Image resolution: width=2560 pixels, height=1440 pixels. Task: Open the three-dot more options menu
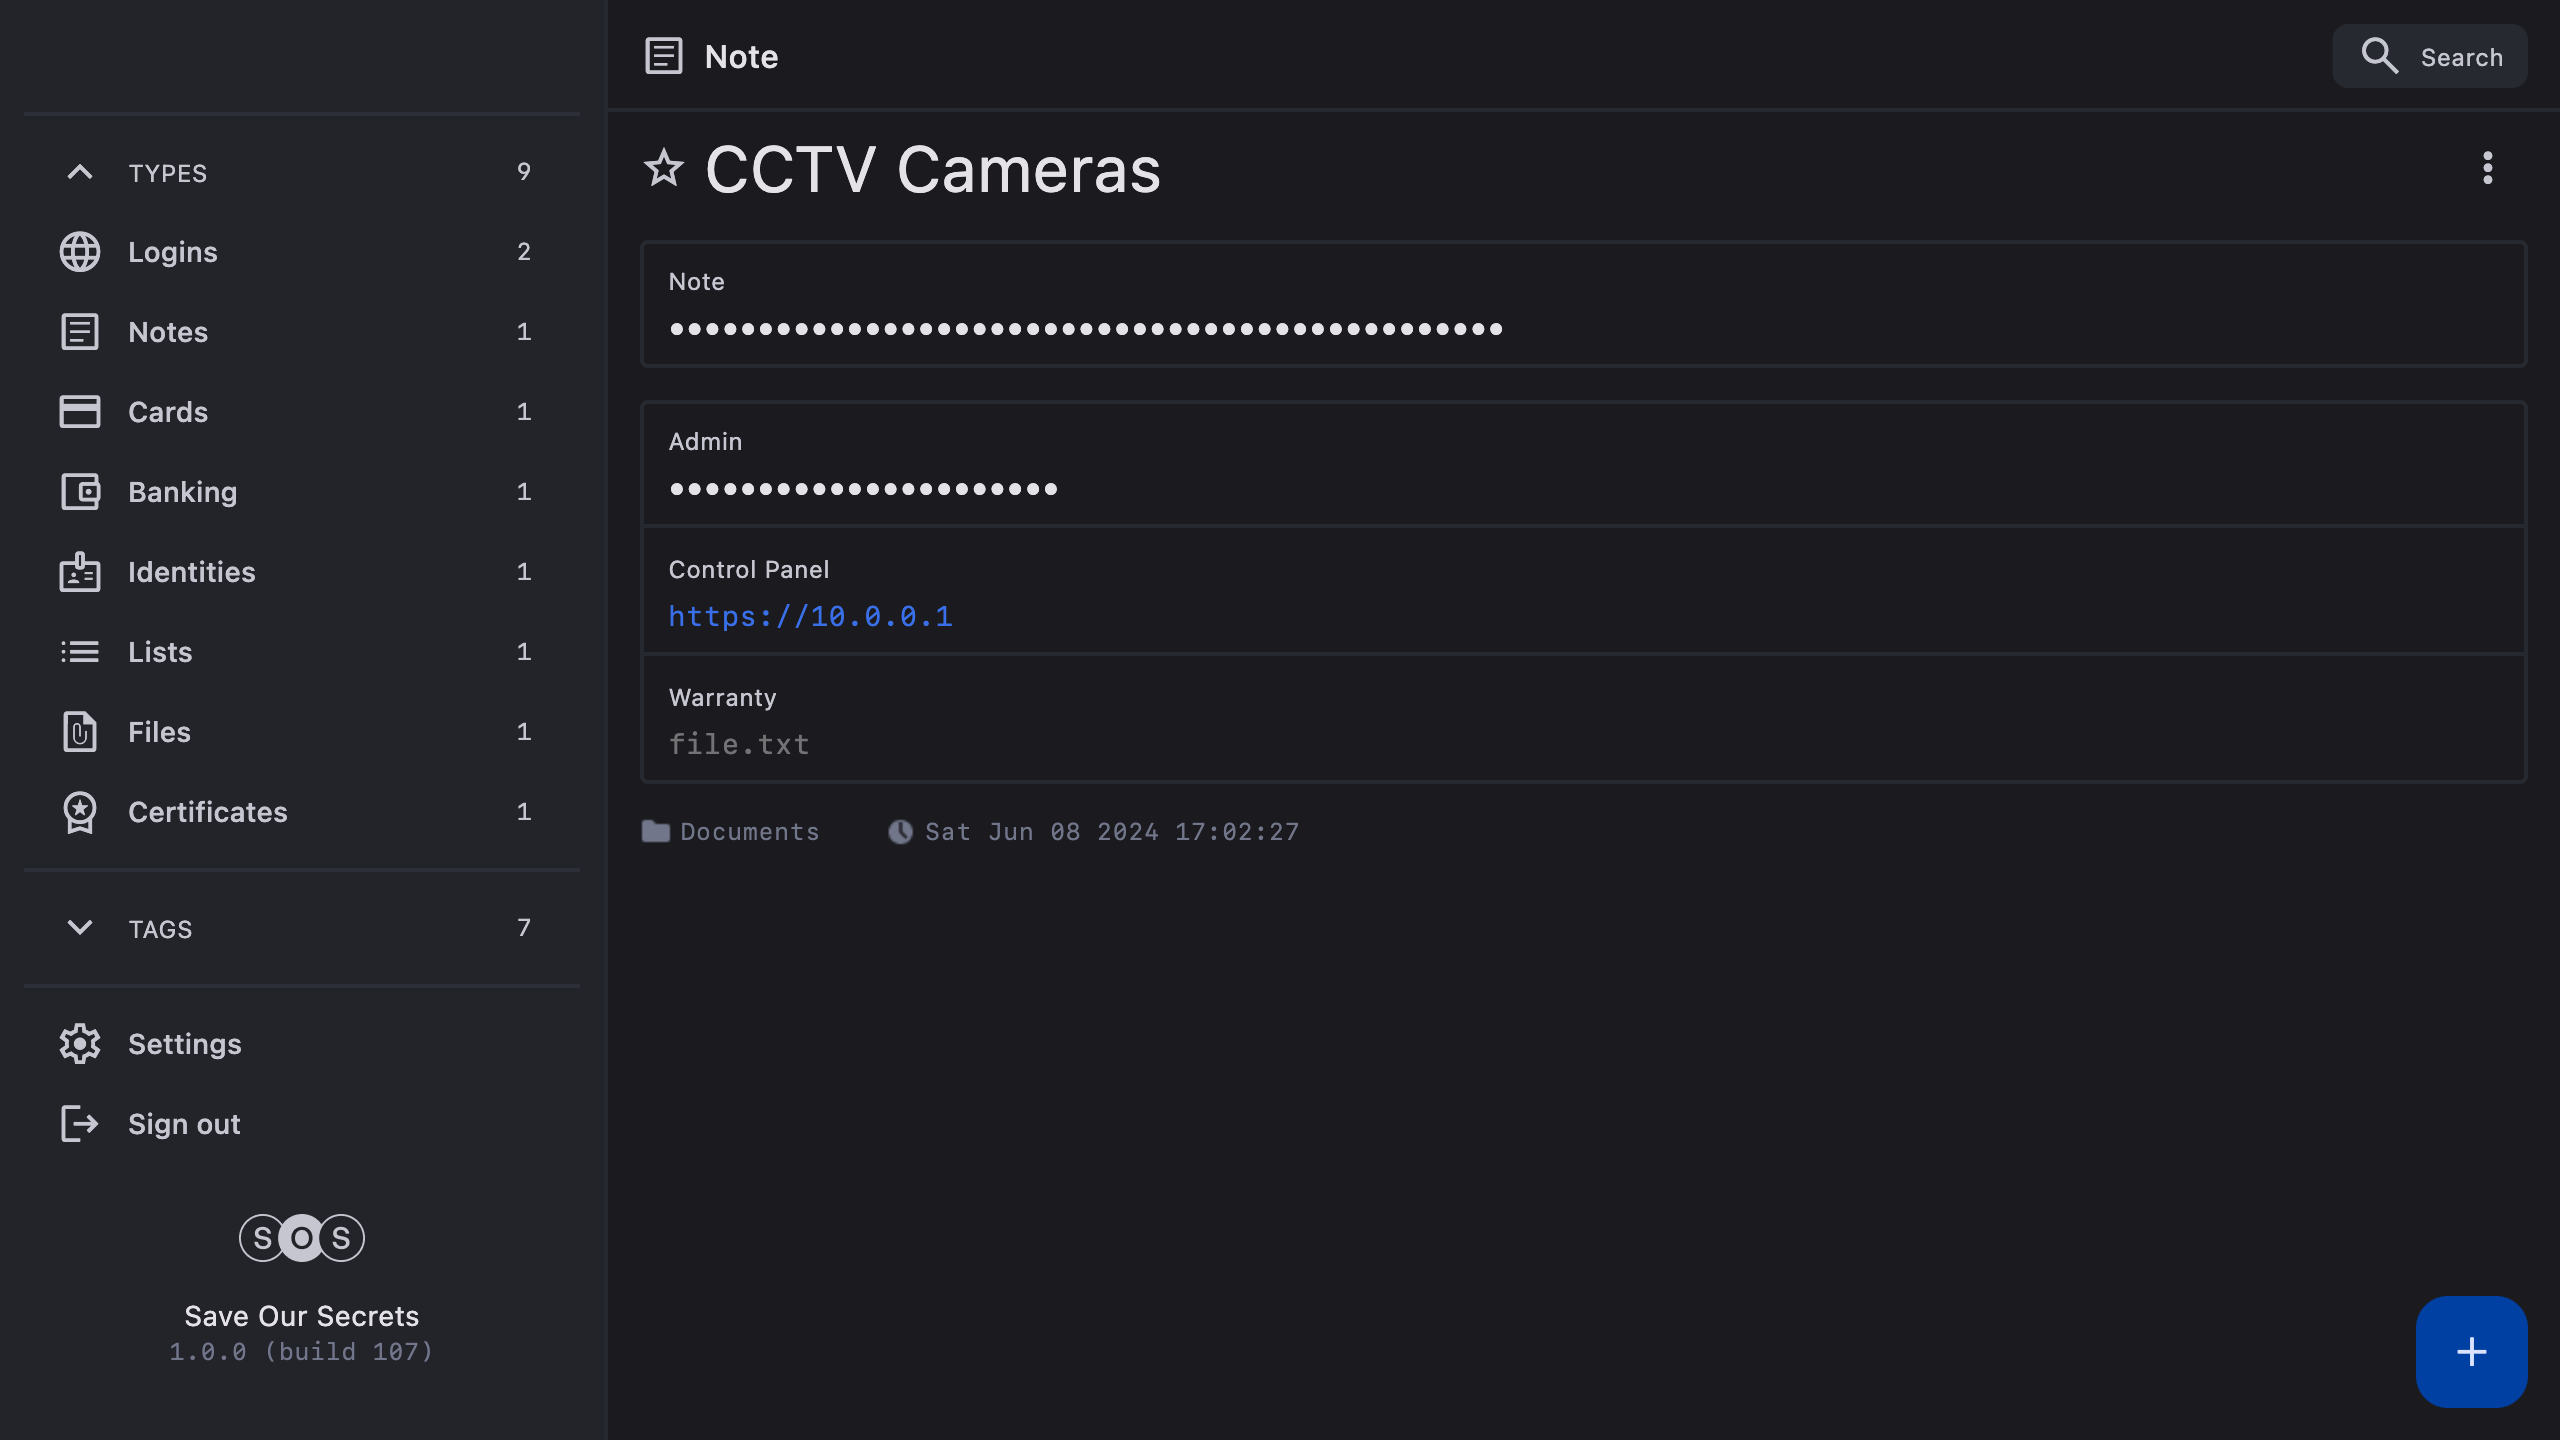point(2487,168)
